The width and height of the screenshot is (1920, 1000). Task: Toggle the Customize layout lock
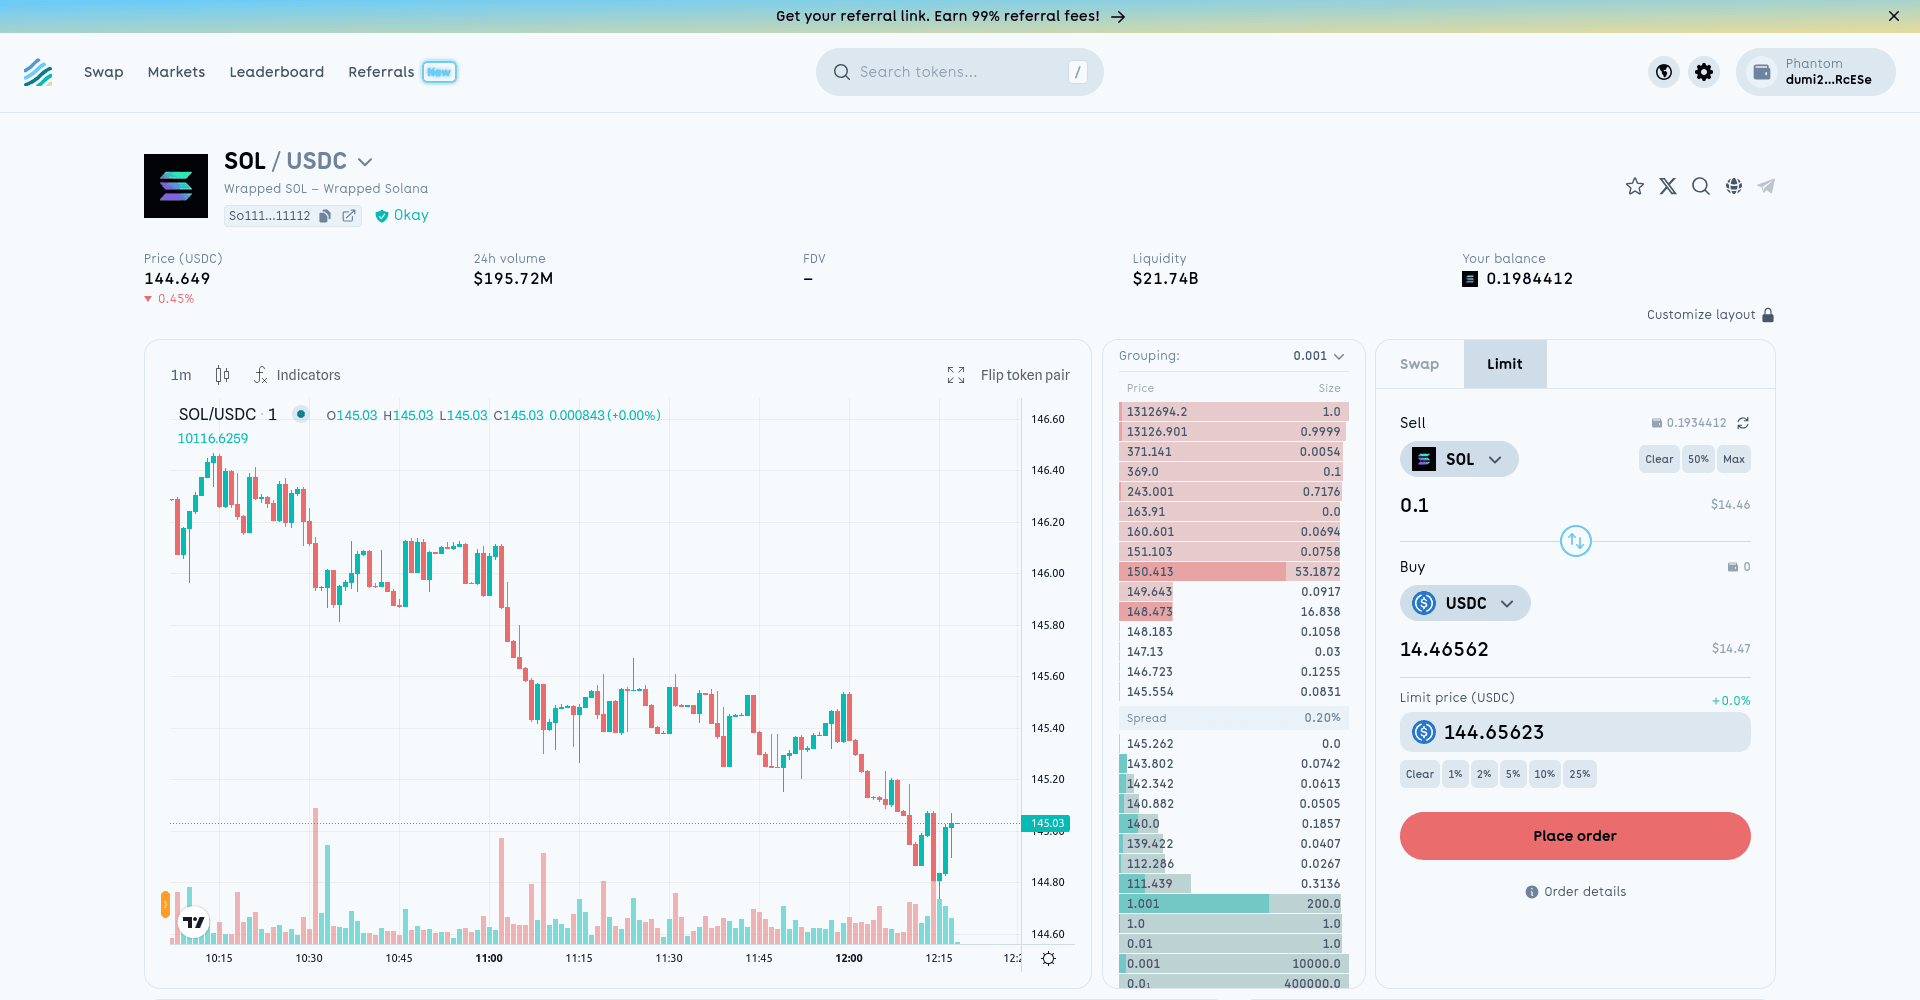tap(1767, 315)
